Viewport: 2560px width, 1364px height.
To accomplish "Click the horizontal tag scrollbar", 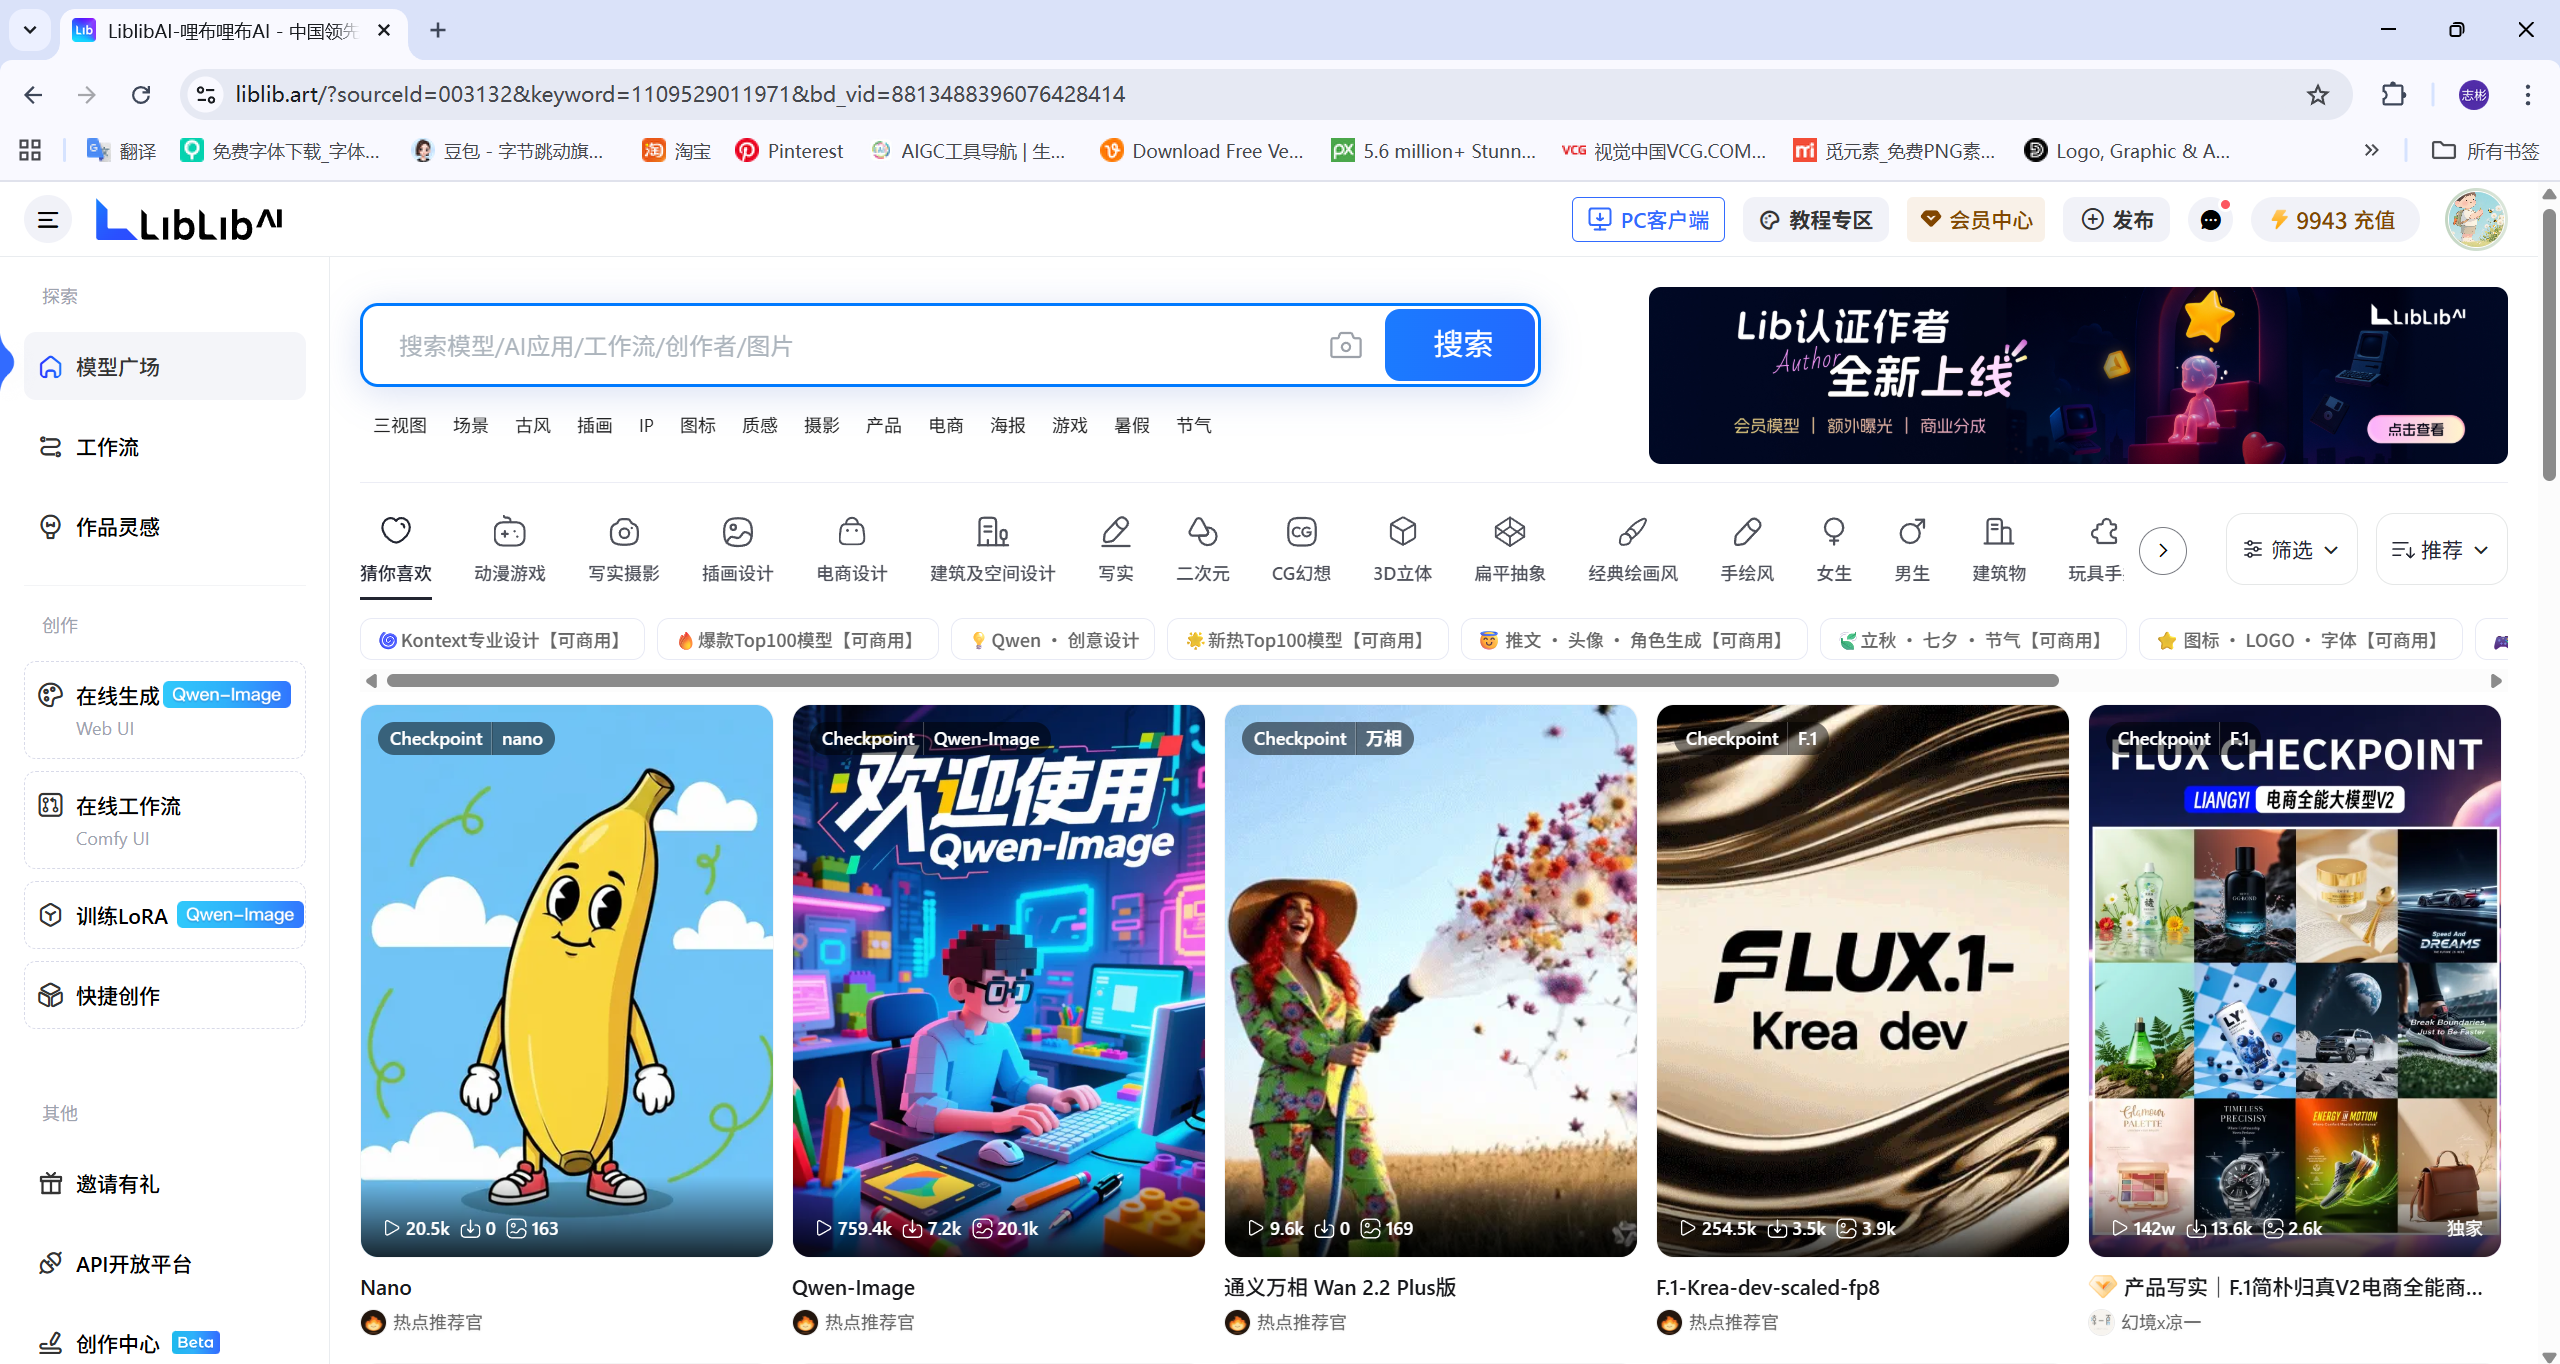I will click(1220, 681).
